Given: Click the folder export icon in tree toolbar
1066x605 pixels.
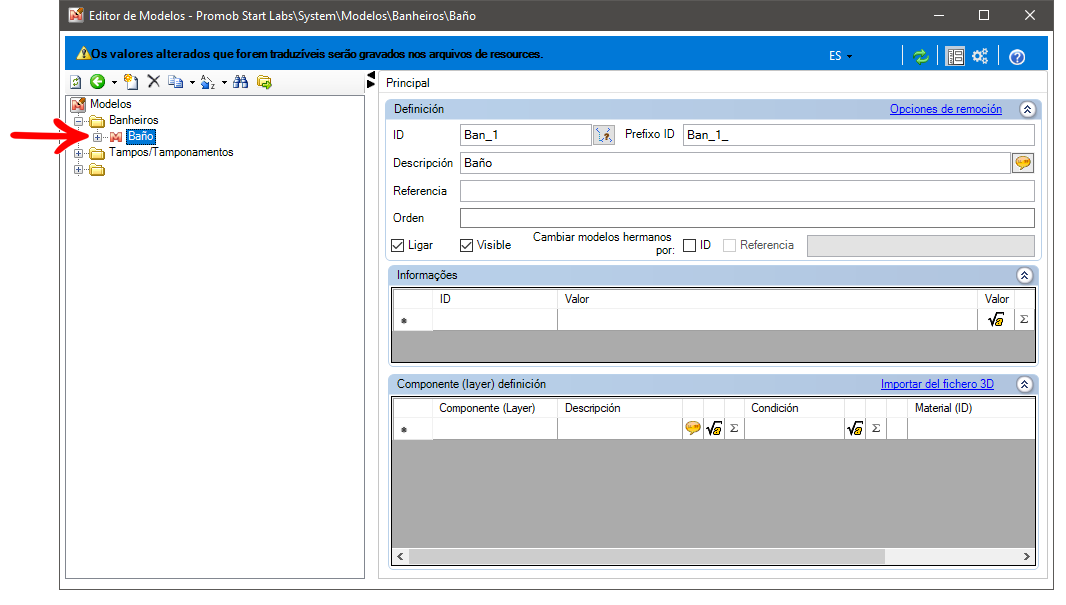Looking at the screenshot, I should tap(264, 82).
